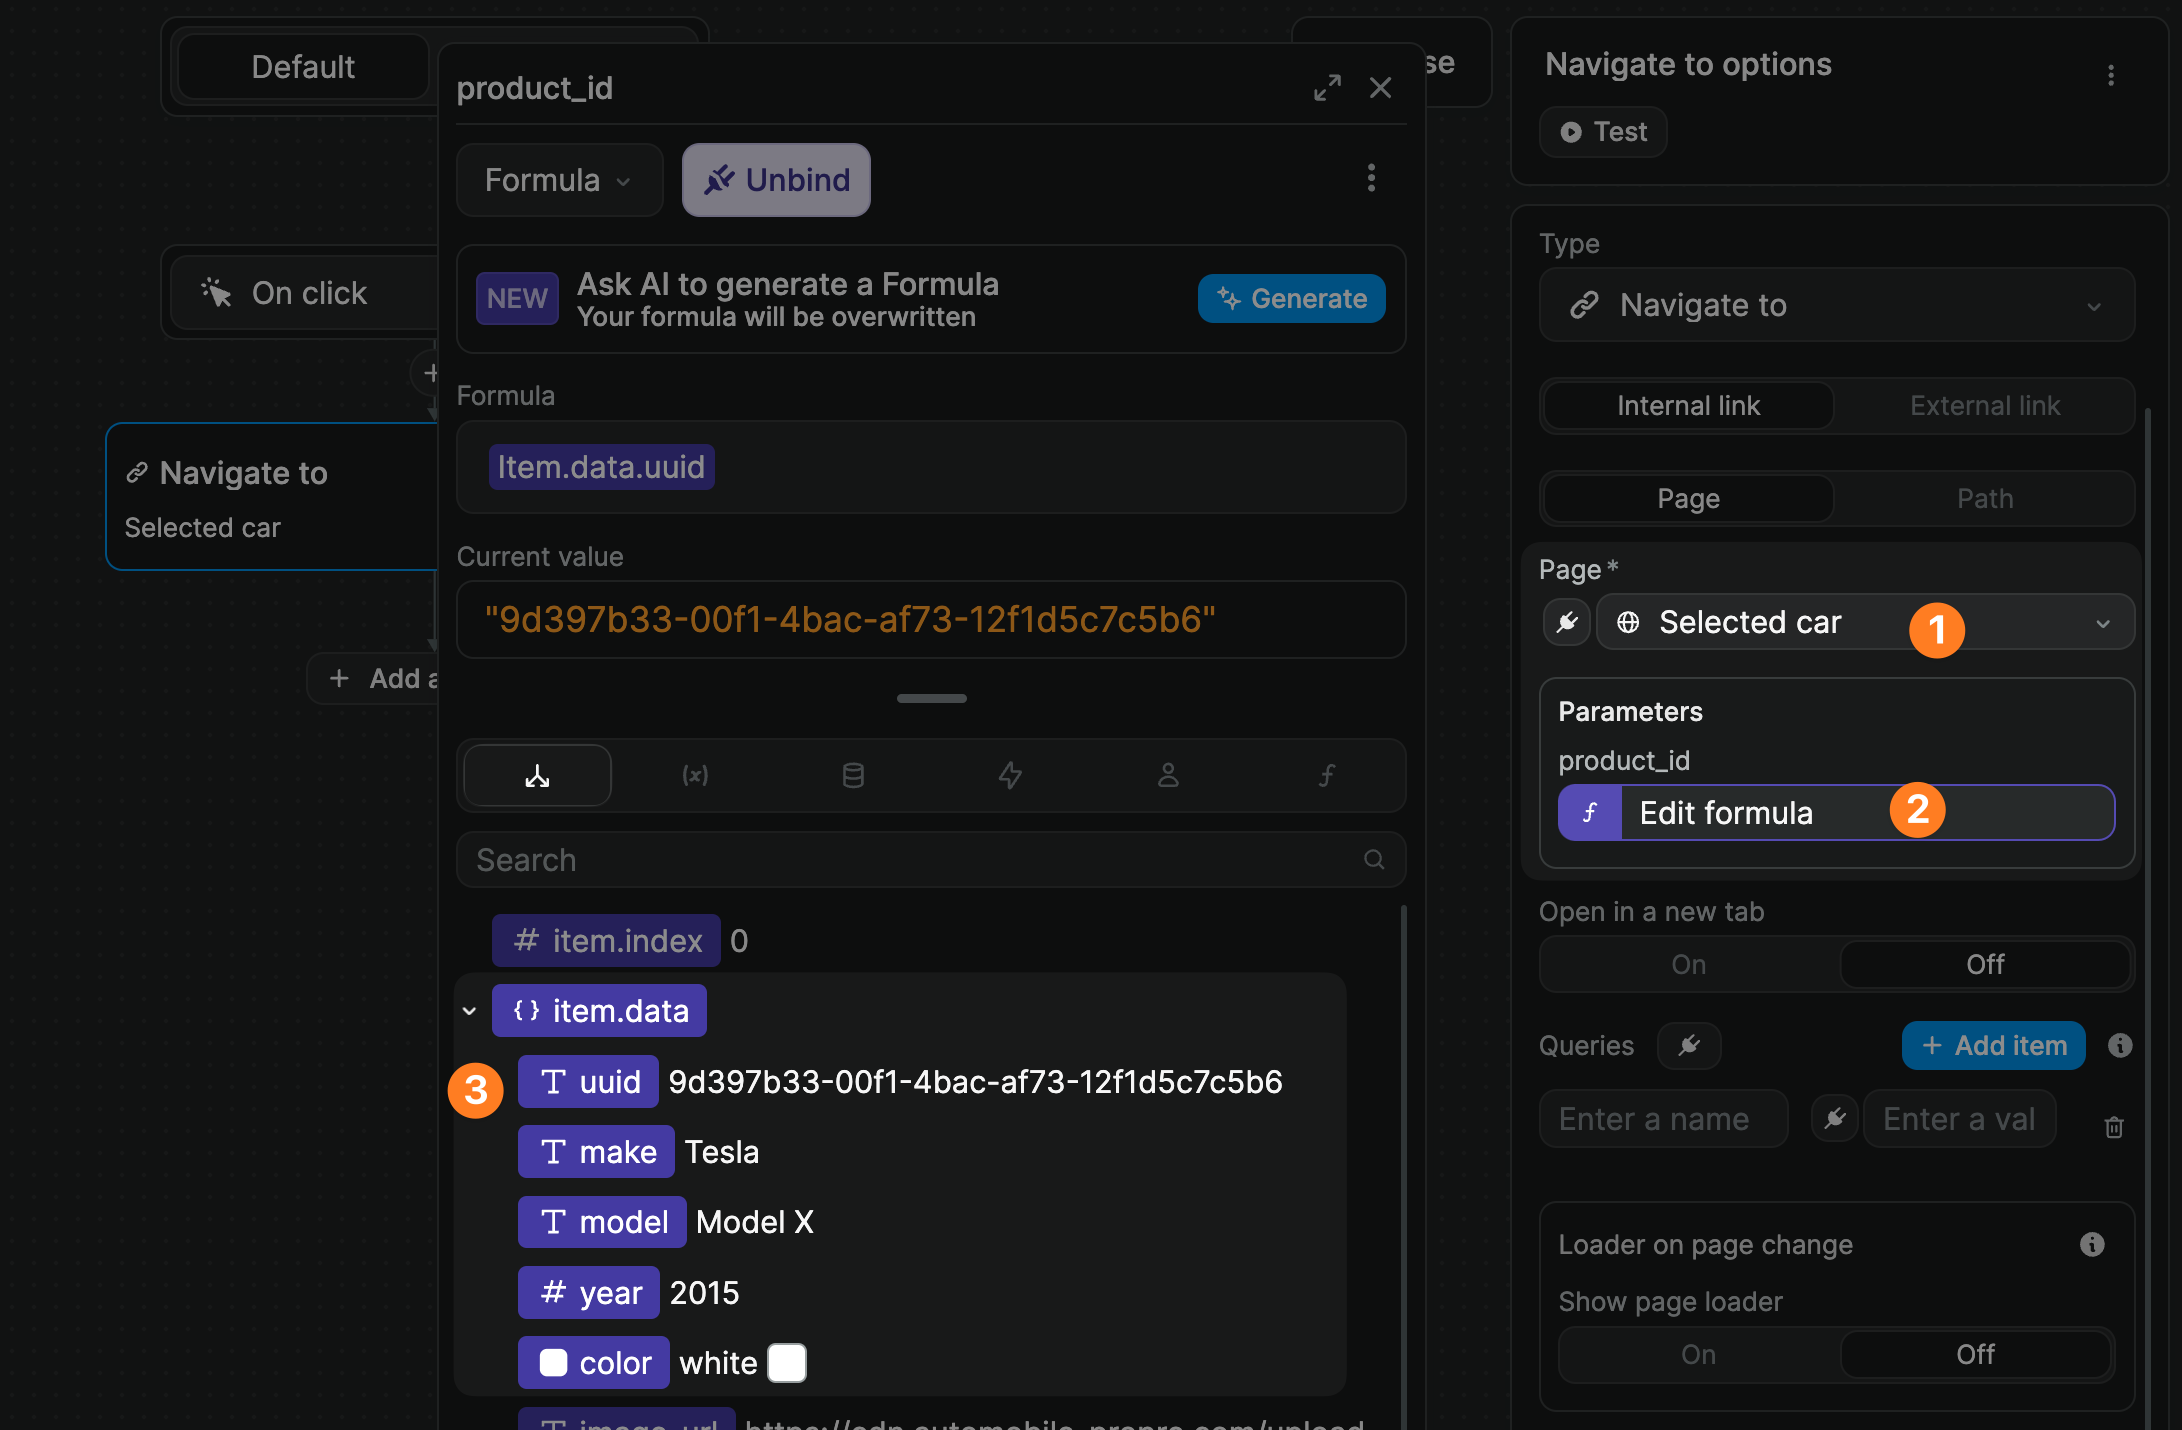This screenshot has height=1430, width=2182.
Task: Collapse item.data tree node
Action: pyautogui.click(x=469, y=1010)
